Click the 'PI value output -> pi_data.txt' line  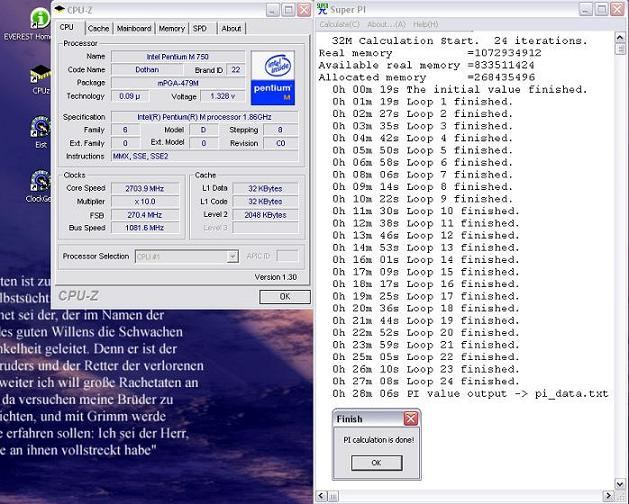pos(470,394)
